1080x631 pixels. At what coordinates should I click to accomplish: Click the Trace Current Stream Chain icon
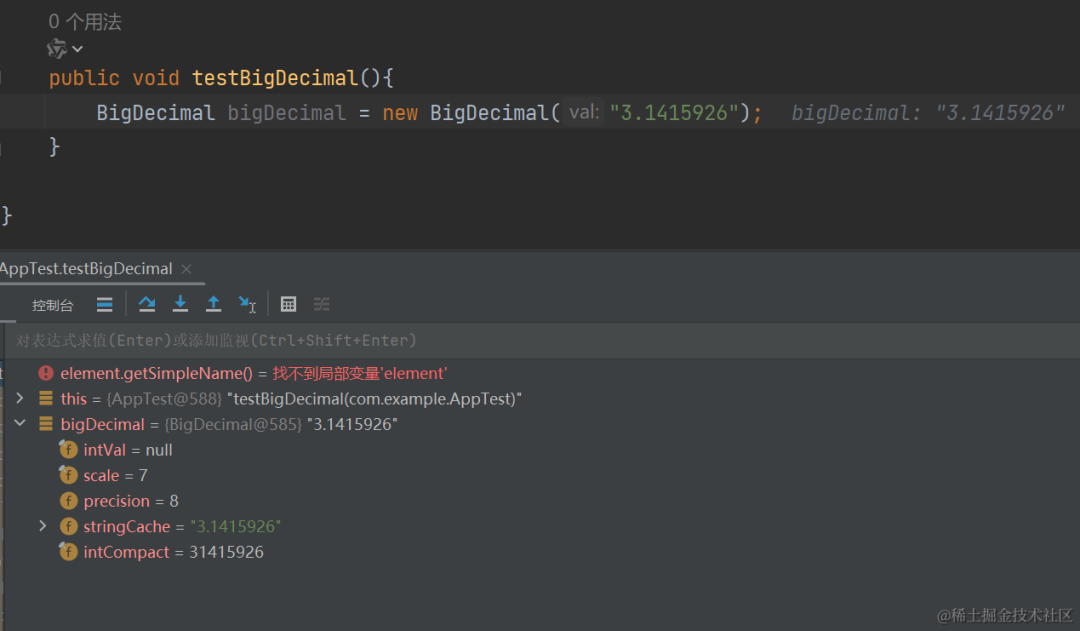click(321, 304)
